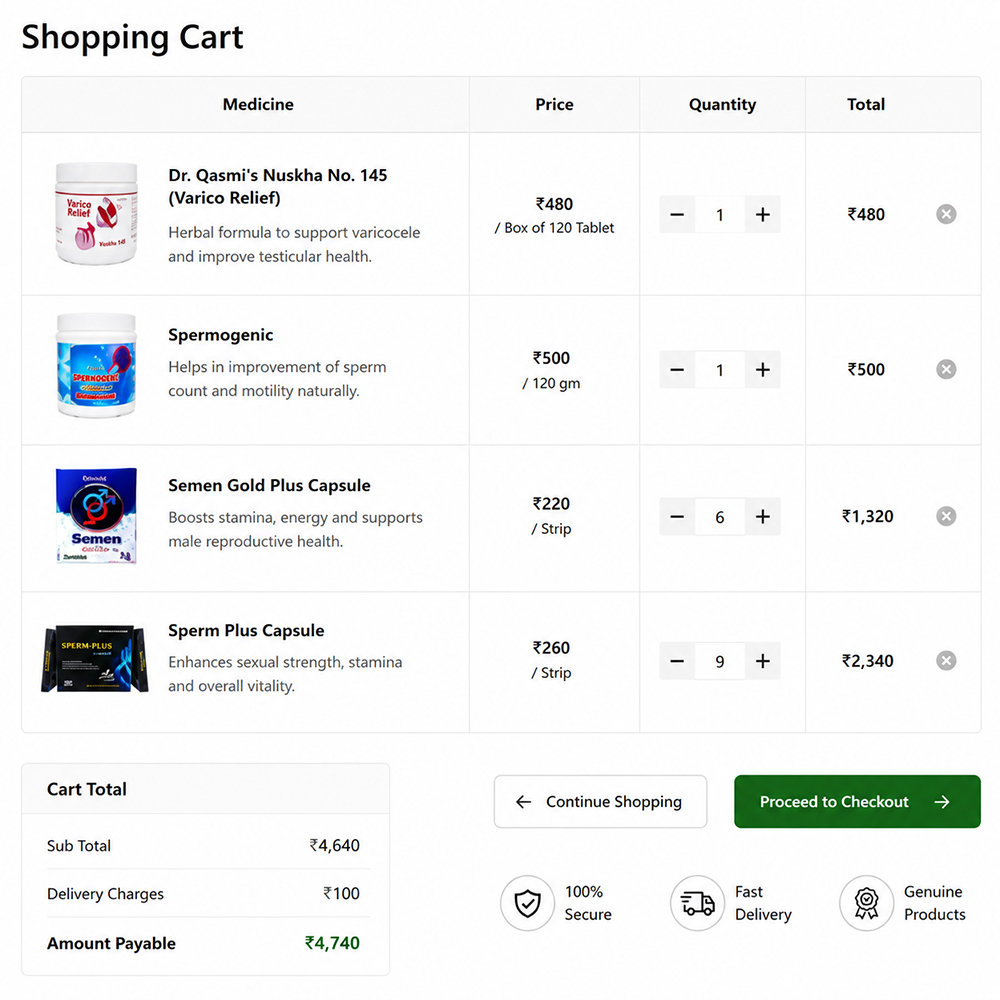Click the Shopping Cart page heading
This screenshot has height=1000, width=1000.
(132, 37)
